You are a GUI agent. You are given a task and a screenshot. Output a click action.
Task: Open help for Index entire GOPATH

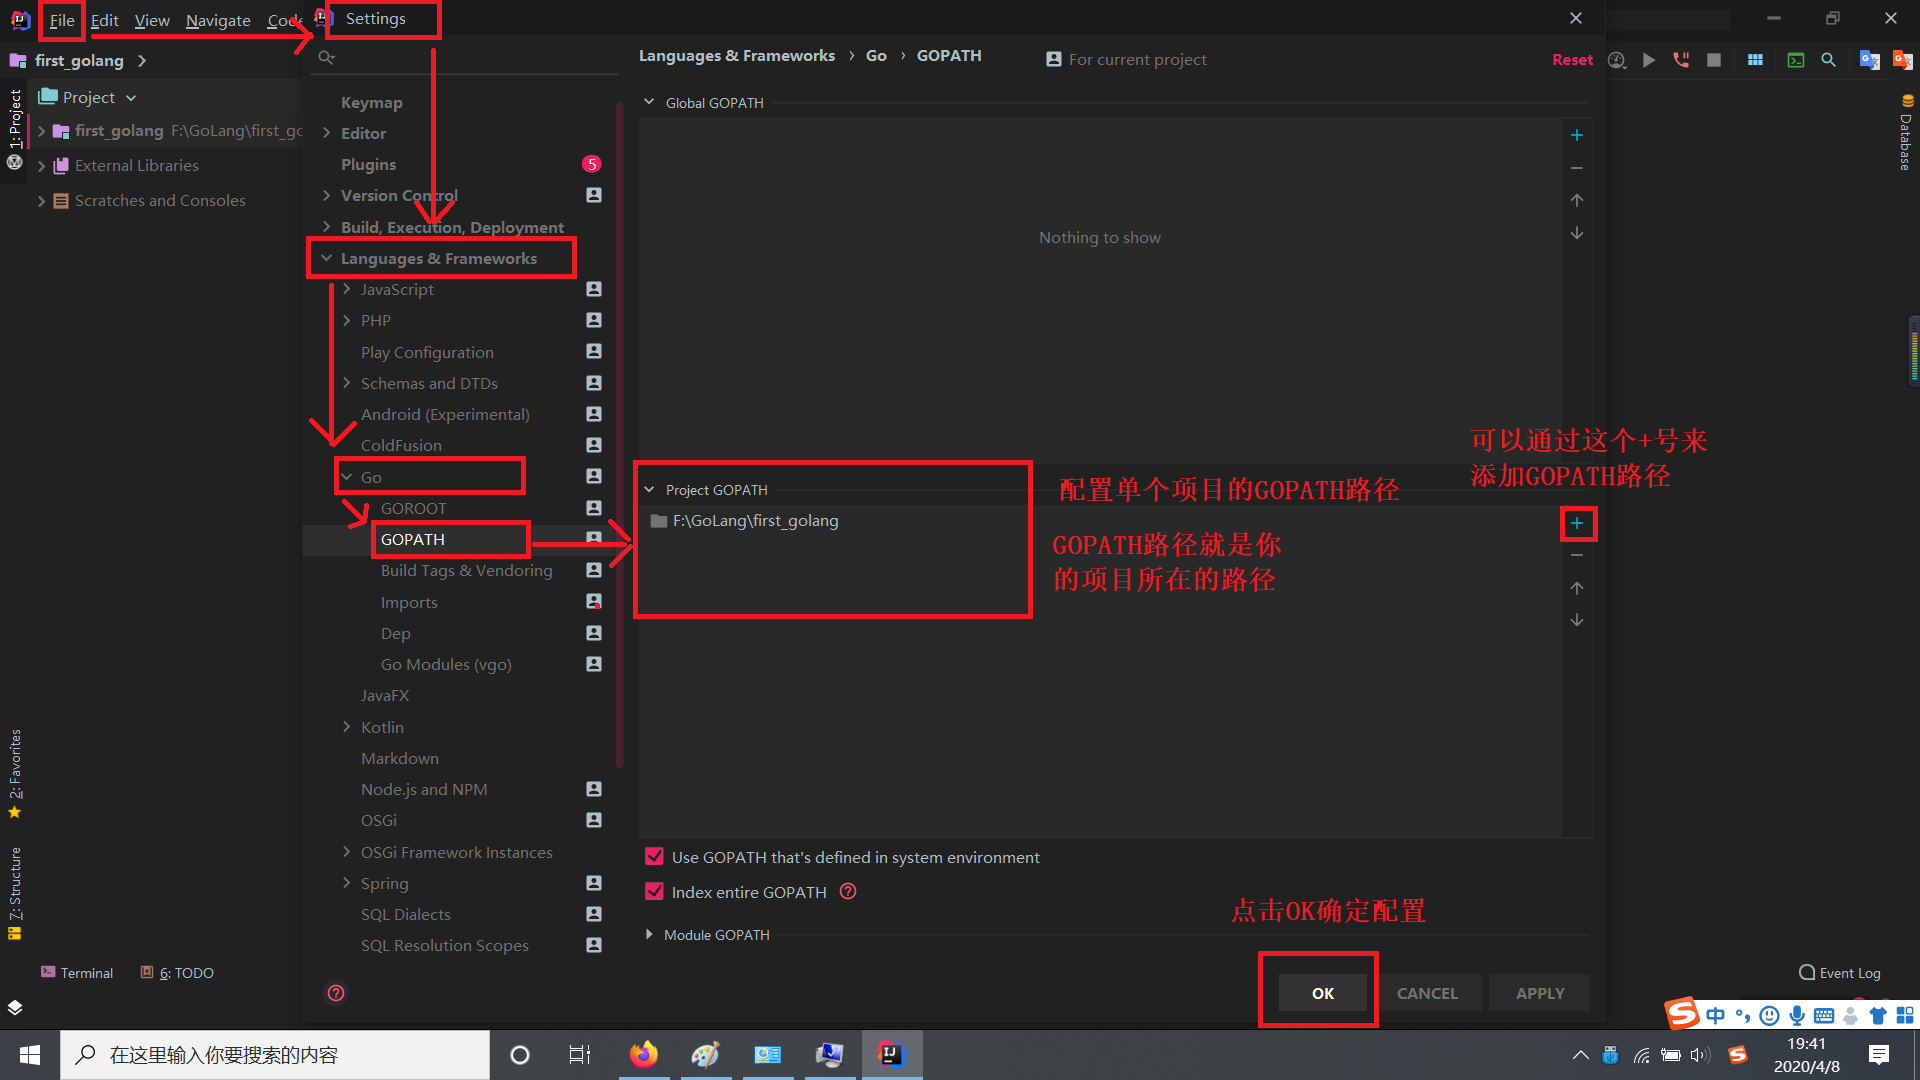848,891
